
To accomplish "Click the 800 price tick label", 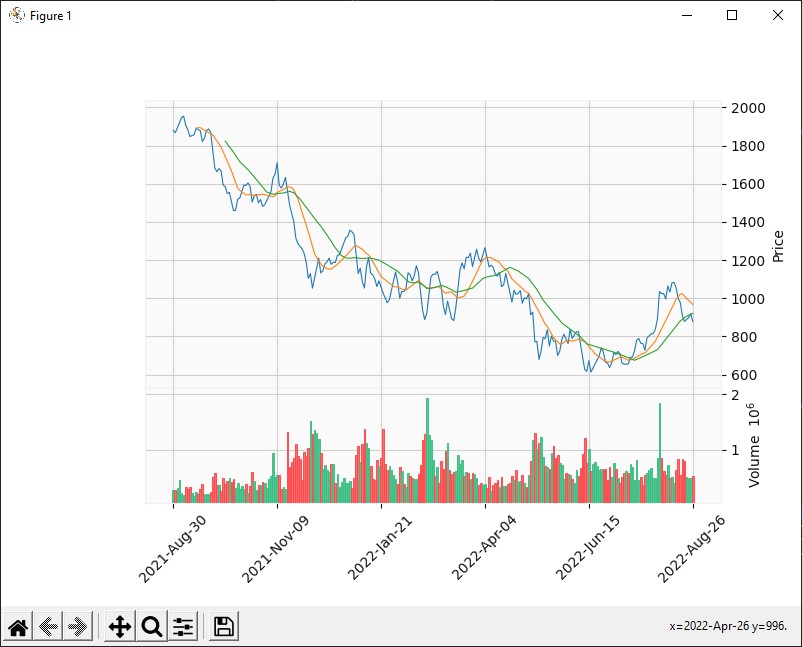I will pyautogui.click(x=744, y=337).
